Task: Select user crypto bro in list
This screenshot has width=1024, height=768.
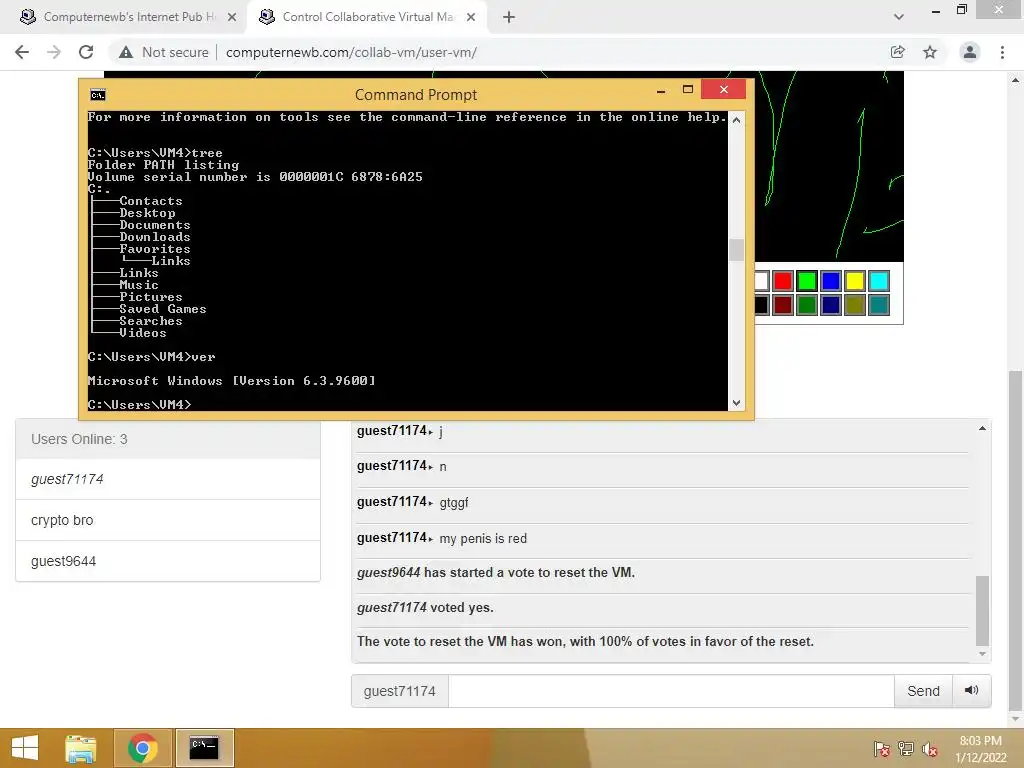Action: pos(168,520)
